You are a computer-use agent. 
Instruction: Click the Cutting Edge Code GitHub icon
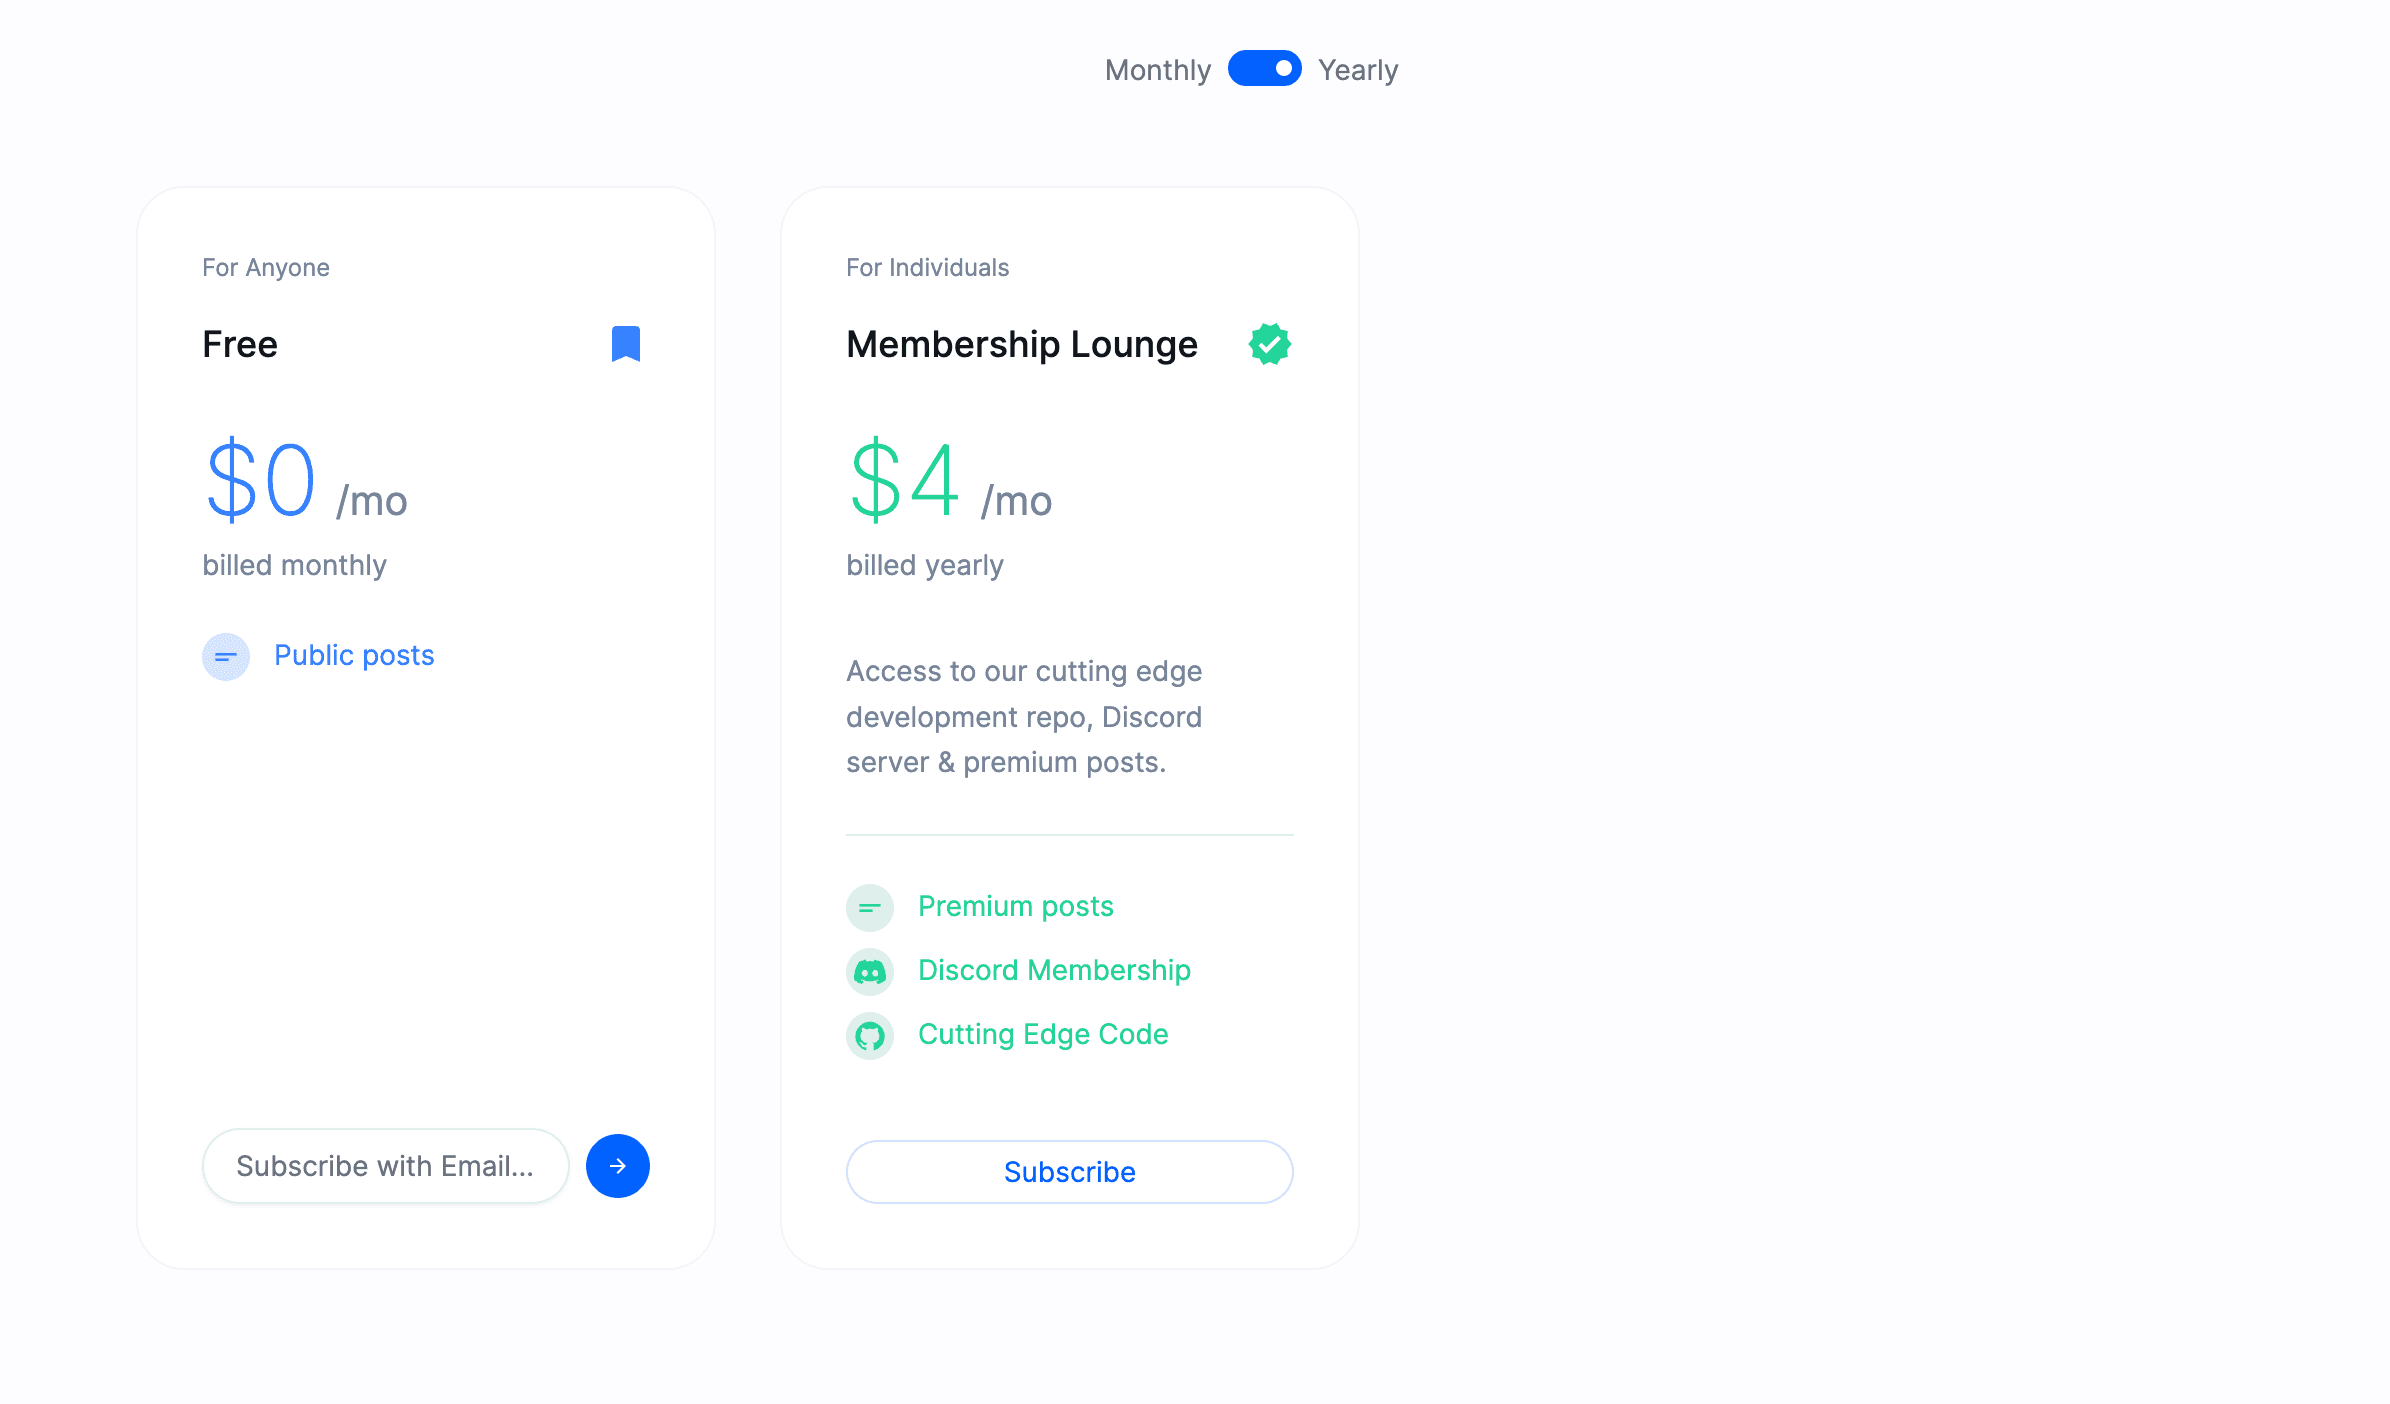pyautogui.click(x=871, y=1035)
